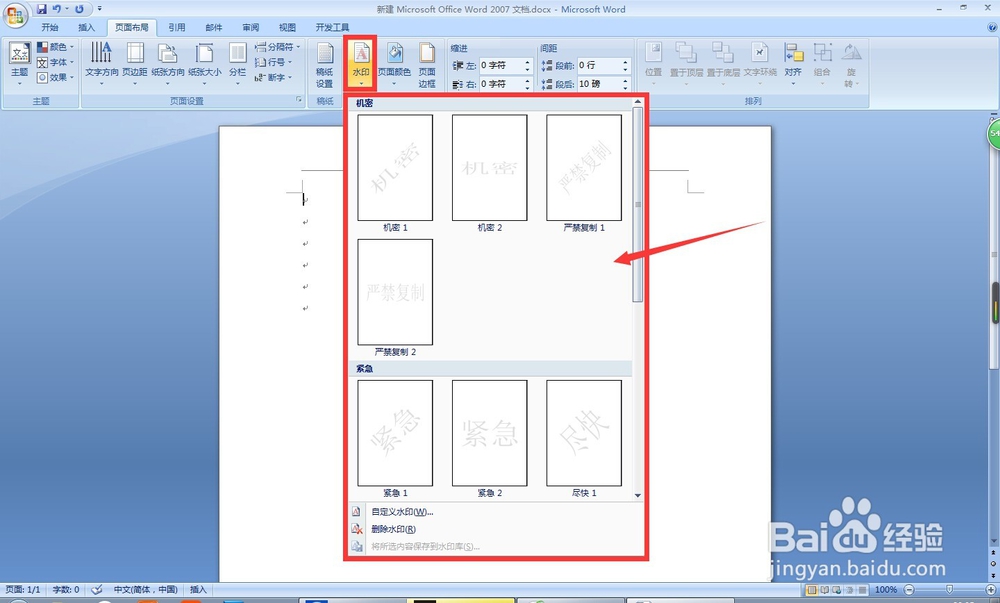Screen dimensions: 1000x603
Task: Open theme 颜色 colors option
Action: pos(55,47)
